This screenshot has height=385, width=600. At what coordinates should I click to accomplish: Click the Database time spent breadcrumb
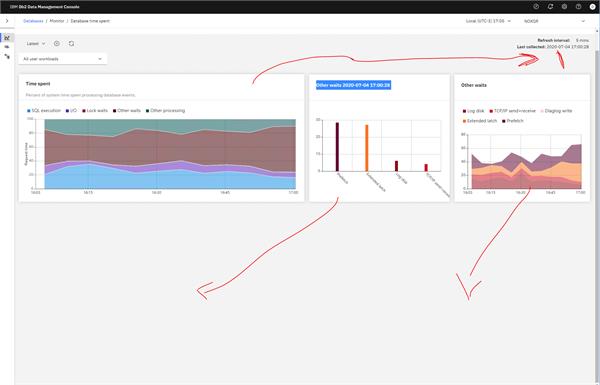[x=90, y=21]
